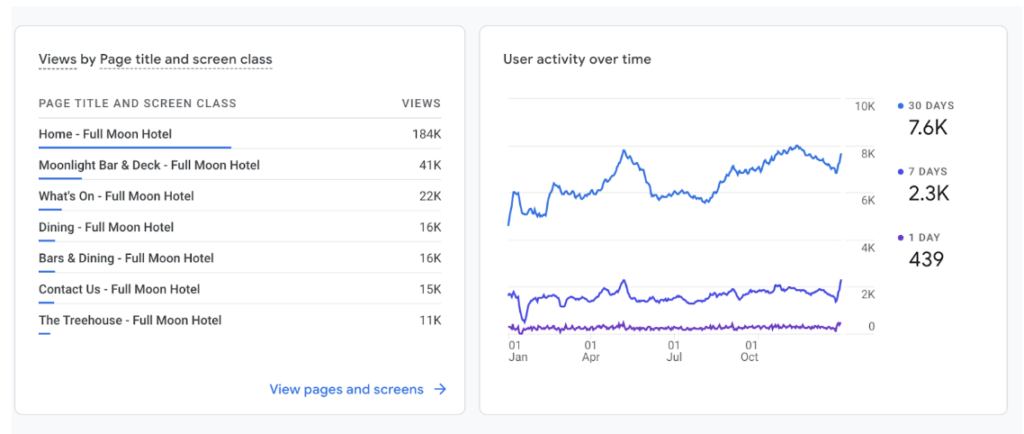The width and height of the screenshot is (1024, 434).
Task: Click the blue progress bar under Home row
Action: pos(134,147)
